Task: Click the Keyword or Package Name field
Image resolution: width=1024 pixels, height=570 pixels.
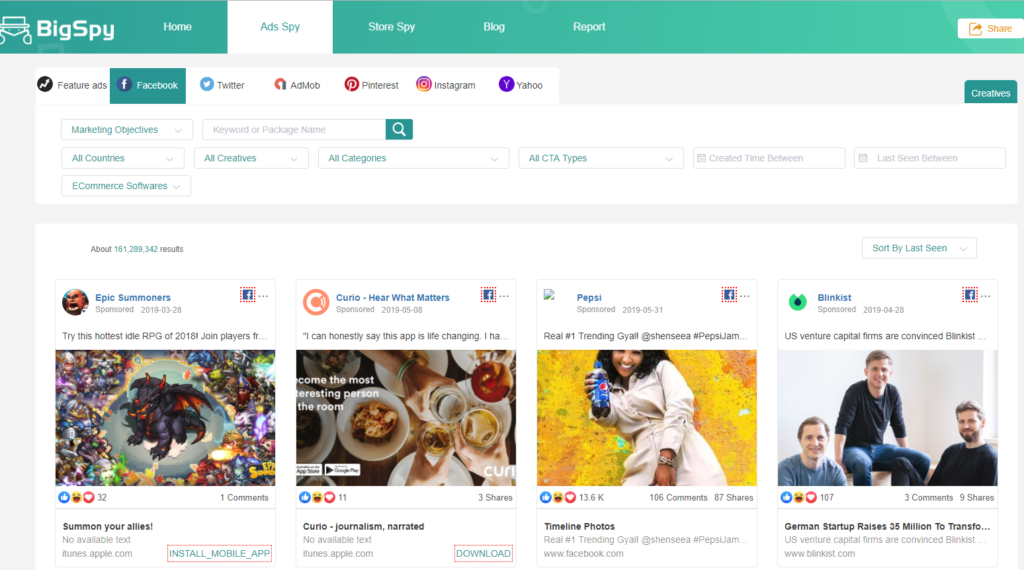Action: (x=294, y=129)
